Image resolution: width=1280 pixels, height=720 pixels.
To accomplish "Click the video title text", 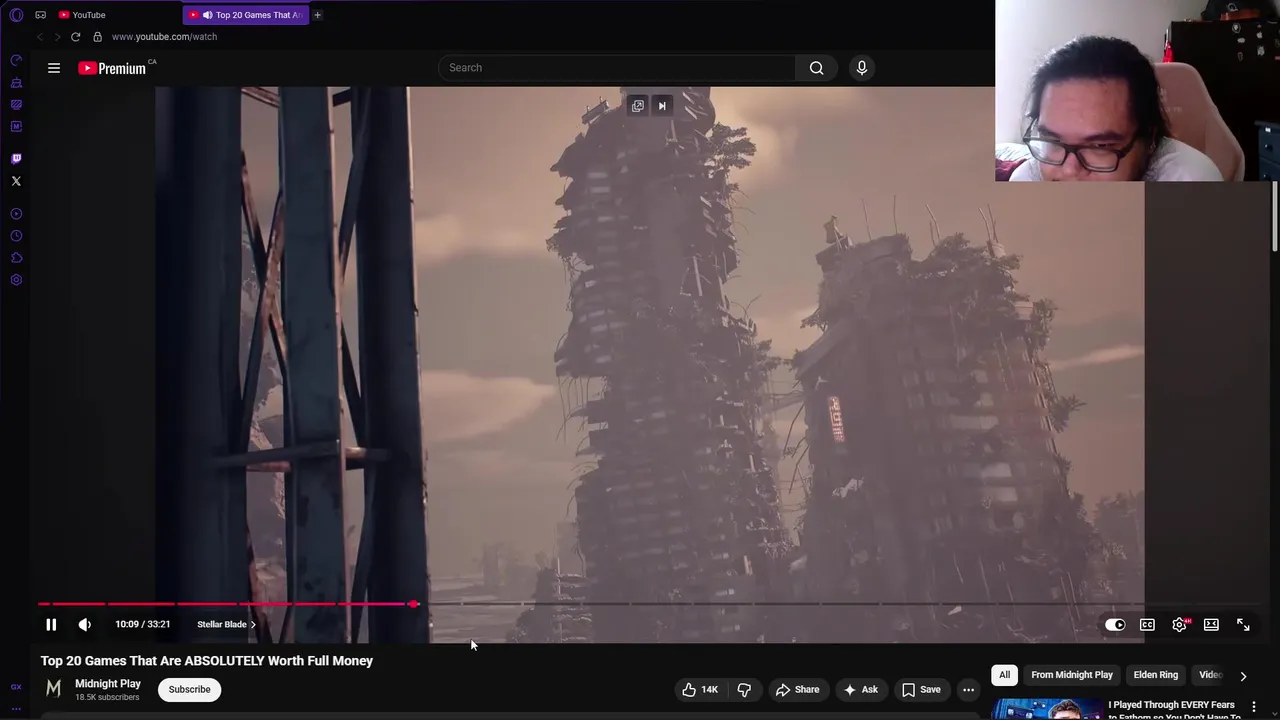I will [207, 661].
